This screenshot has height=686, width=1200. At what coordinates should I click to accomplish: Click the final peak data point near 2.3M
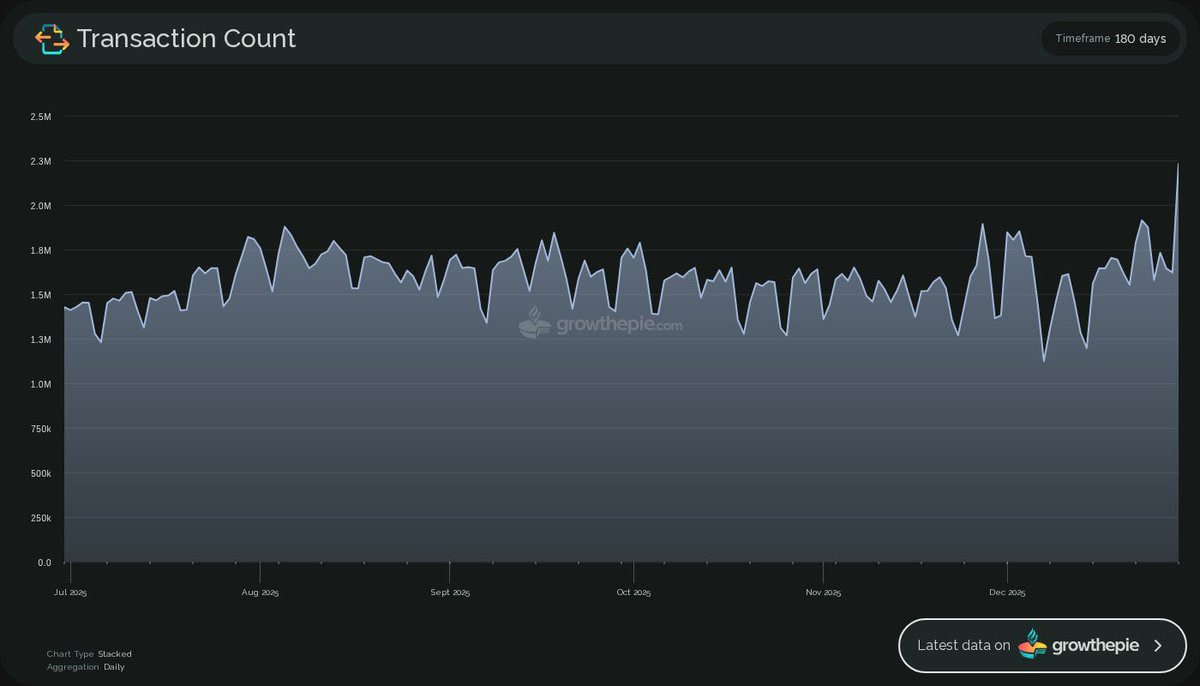point(1178,164)
